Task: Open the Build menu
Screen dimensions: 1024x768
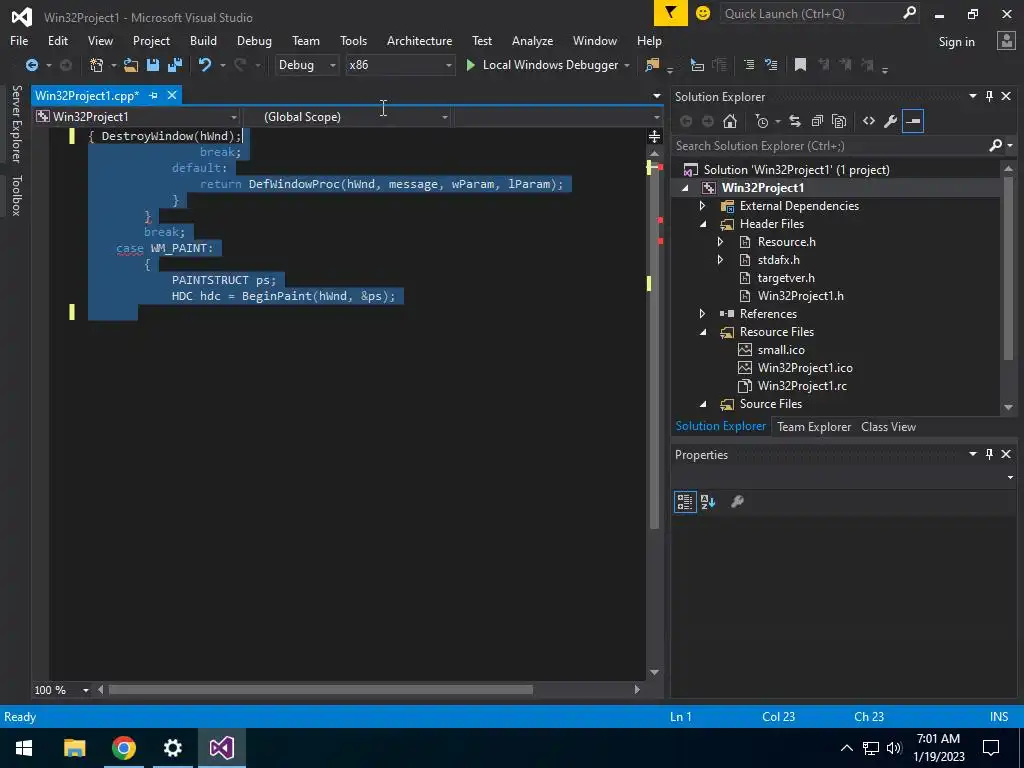Action: [203, 40]
